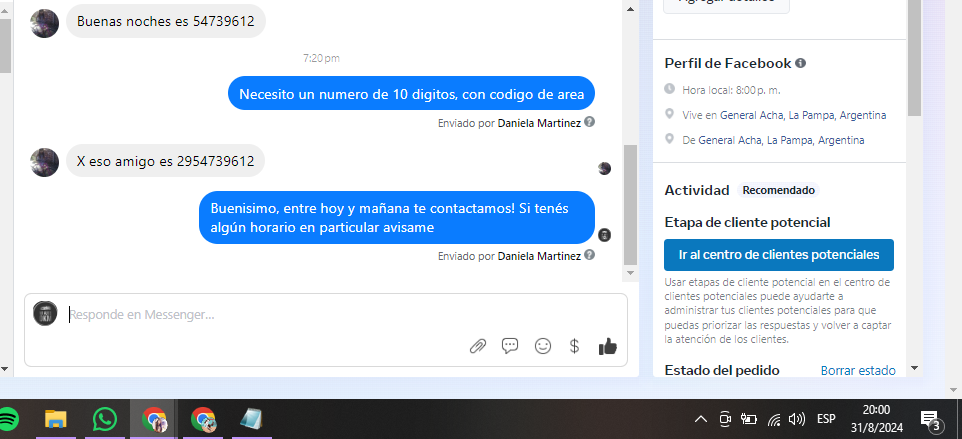Open the ESP language selector

[x=826, y=419]
